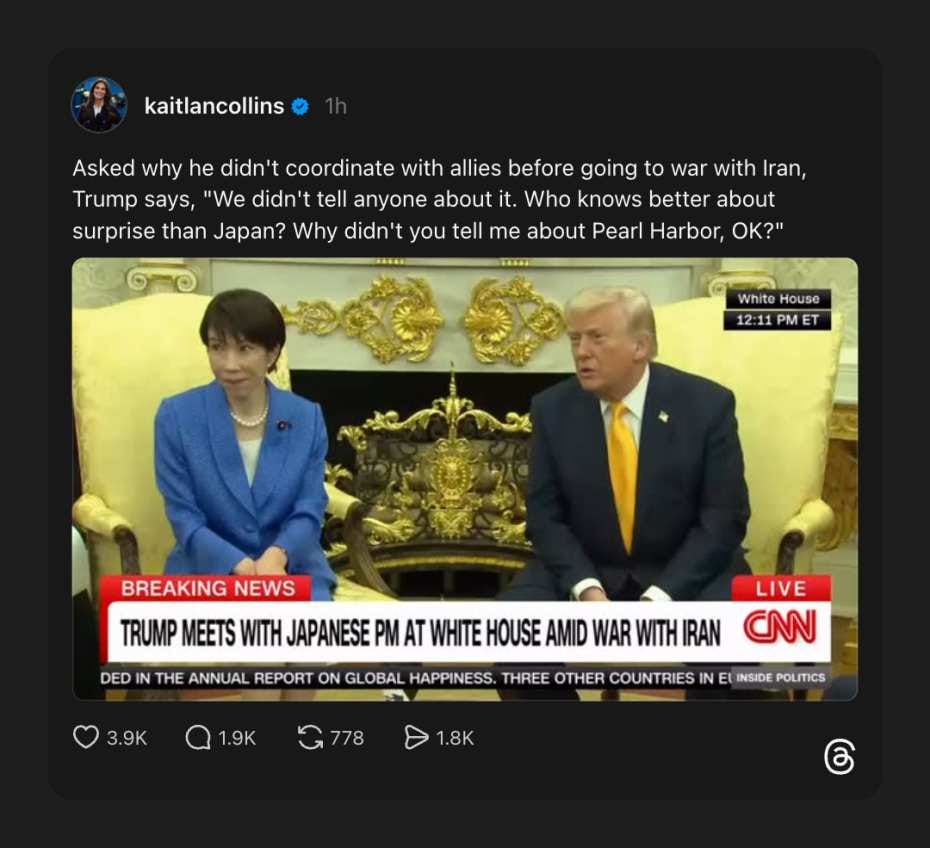The height and width of the screenshot is (848, 930).
Task: Click the 1.8K shares count
Action: point(455,738)
